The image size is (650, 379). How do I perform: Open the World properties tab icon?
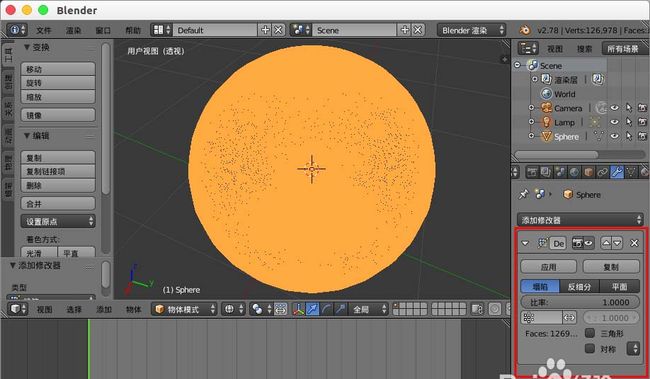click(x=574, y=172)
